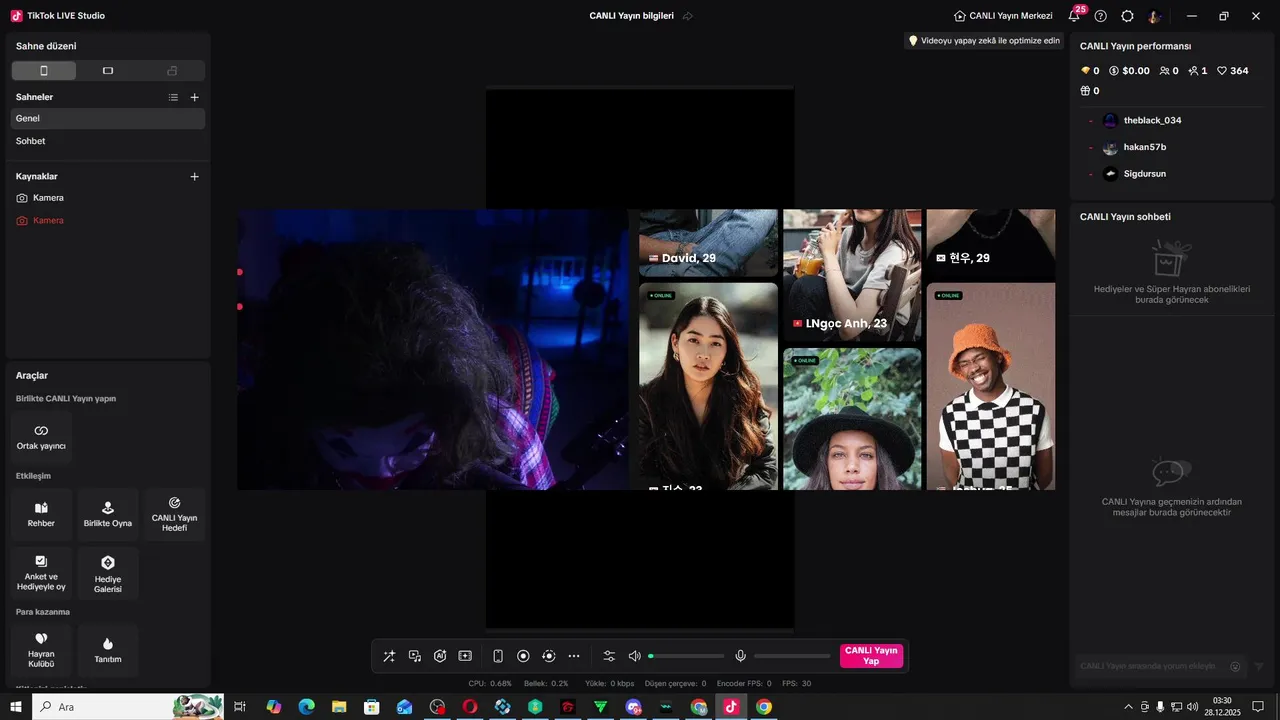Click the 364 likes stat
Viewport: 1280px width, 720px height.
pos(1232,71)
